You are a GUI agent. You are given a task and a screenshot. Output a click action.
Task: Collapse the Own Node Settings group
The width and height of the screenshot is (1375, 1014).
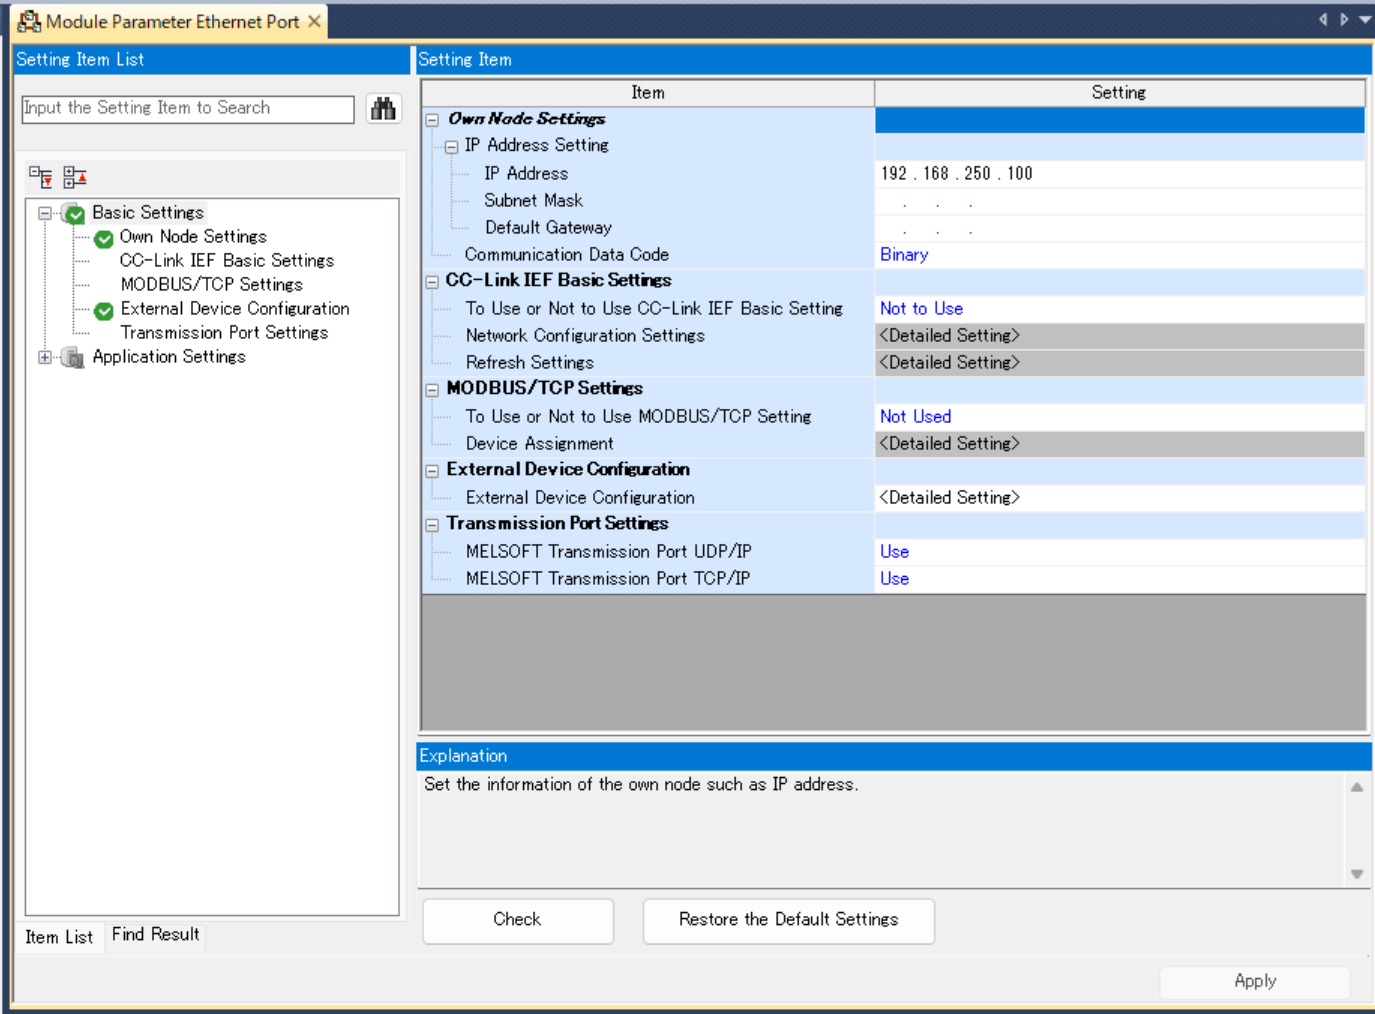tap(432, 120)
